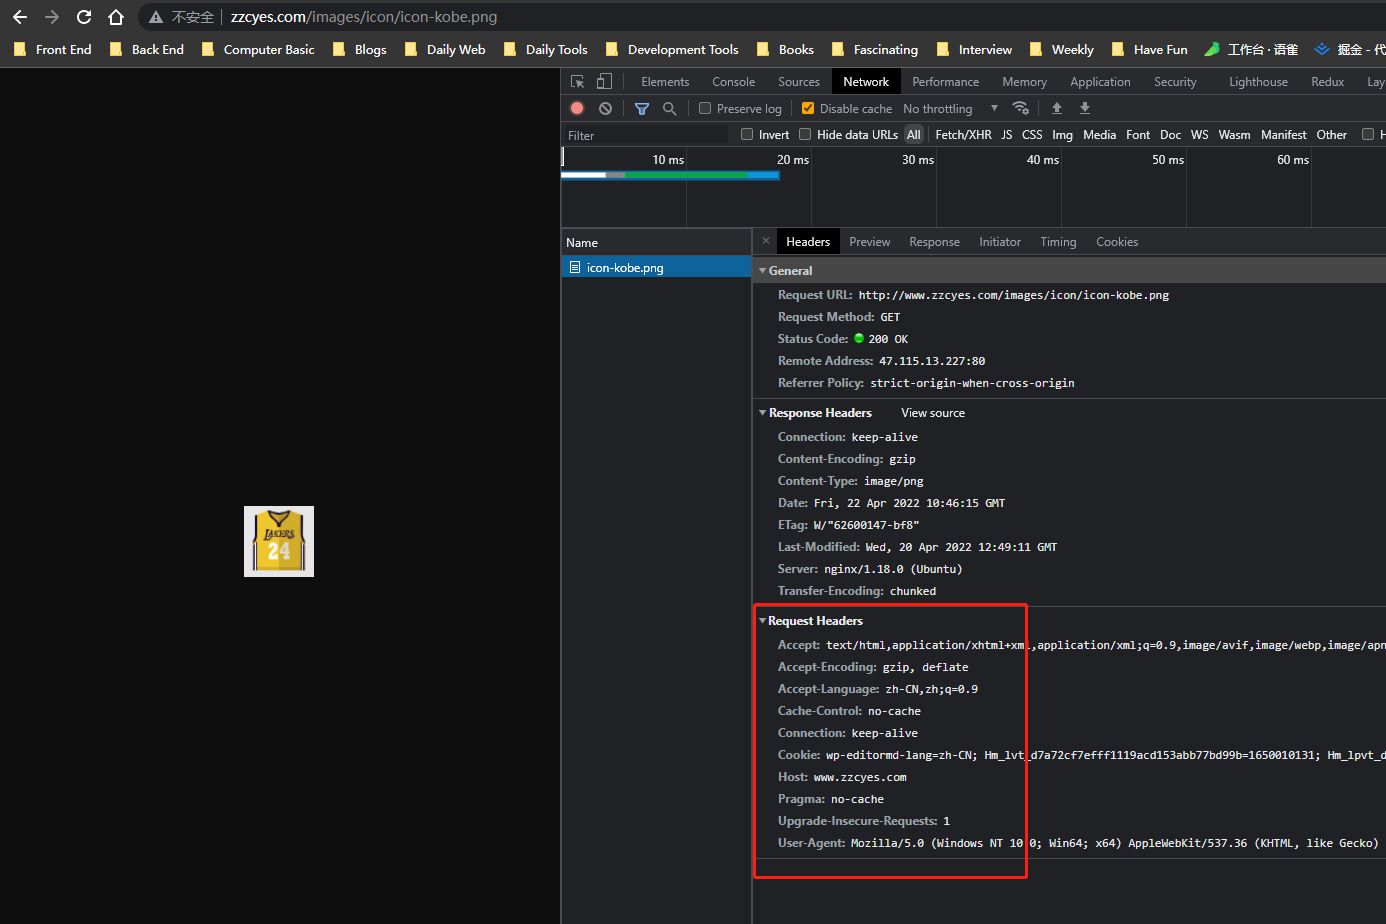Open the No throttling dropdown
The width and height of the screenshot is (1386, 924).
(950, 108)
